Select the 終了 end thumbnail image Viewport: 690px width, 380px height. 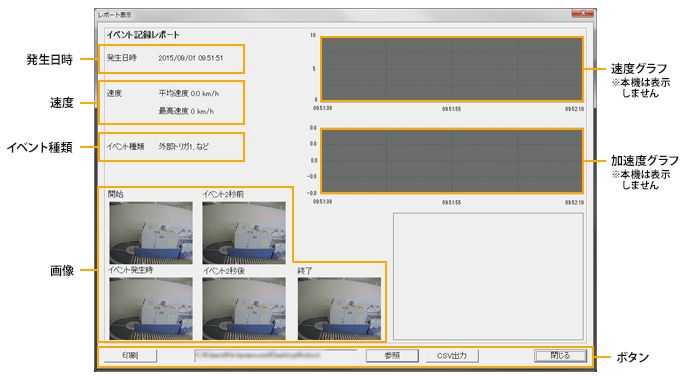click(339, 308)
